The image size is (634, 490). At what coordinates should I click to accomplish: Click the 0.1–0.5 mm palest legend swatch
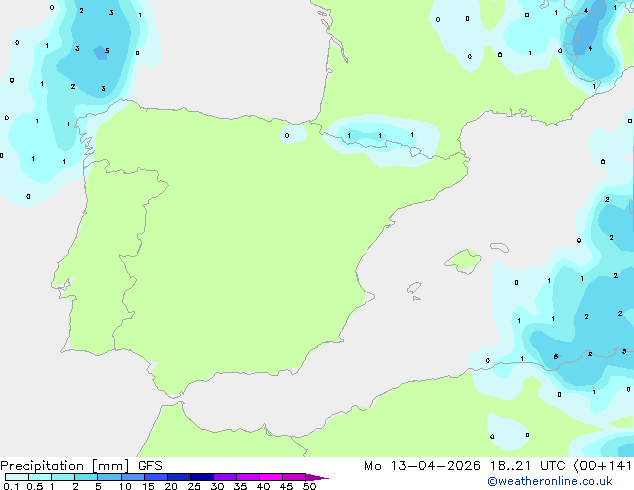[17, 477]
